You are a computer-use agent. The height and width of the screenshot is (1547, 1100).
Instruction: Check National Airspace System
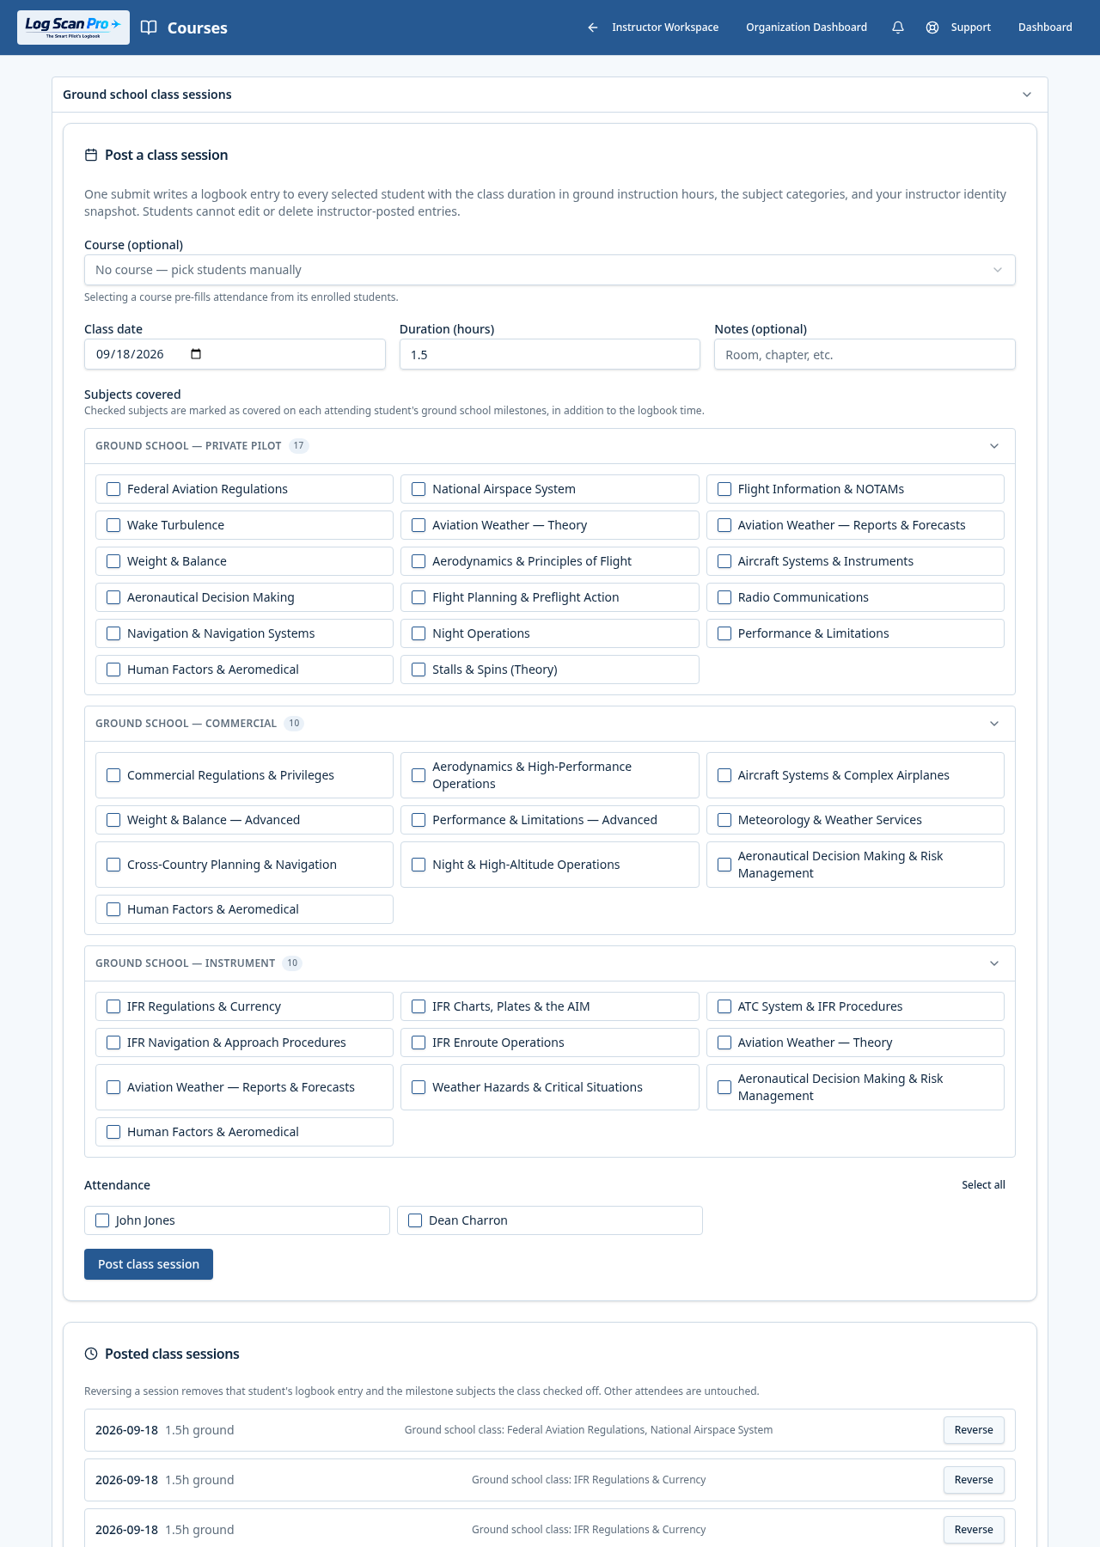[x=418, y=489]
